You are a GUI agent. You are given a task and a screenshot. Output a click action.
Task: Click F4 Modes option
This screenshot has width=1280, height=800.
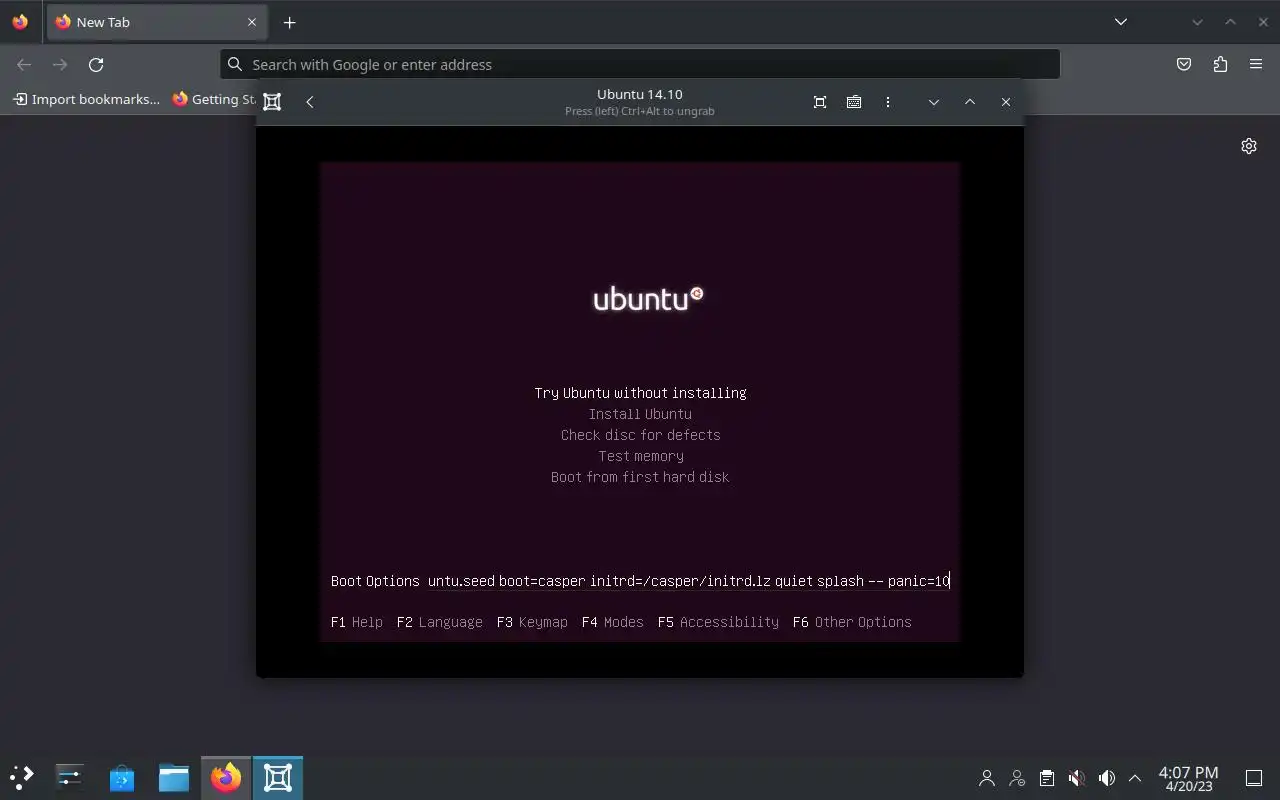coord(613,622)
